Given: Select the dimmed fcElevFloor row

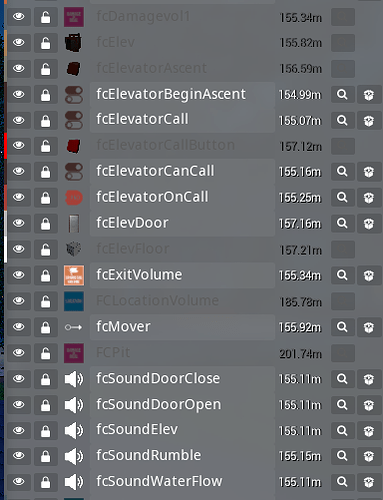Looking at the screenshot, I should coord(182,249).
